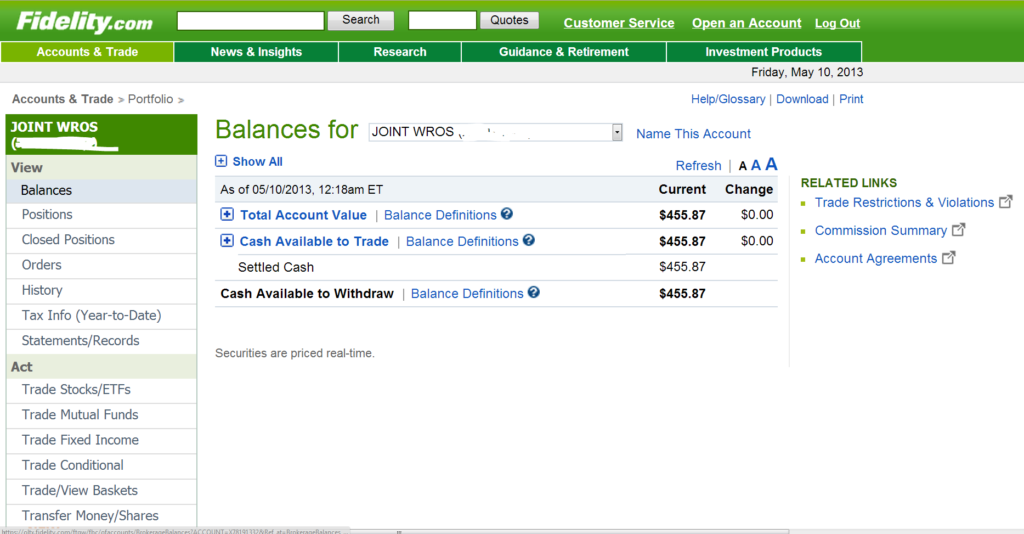
Task: Select Orders in sidebar
Action: [x=101, y=265]
